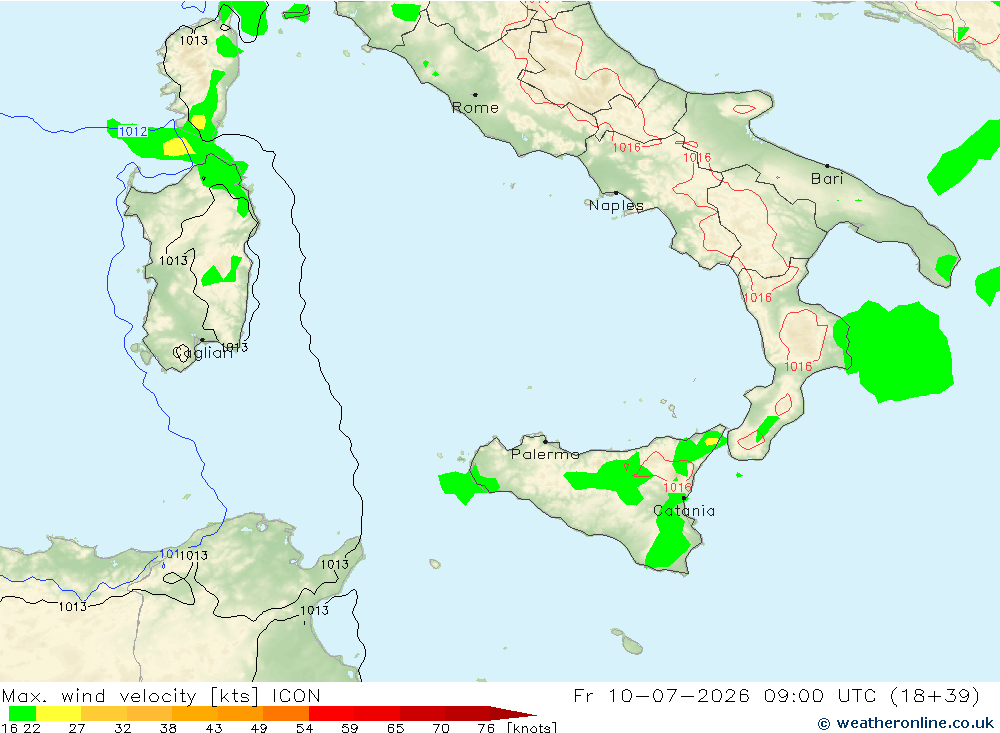Viewport: 1000px width, 733px height.
Task: Select the dark red 70 knots legend swatch
Action: coord(468,713)
